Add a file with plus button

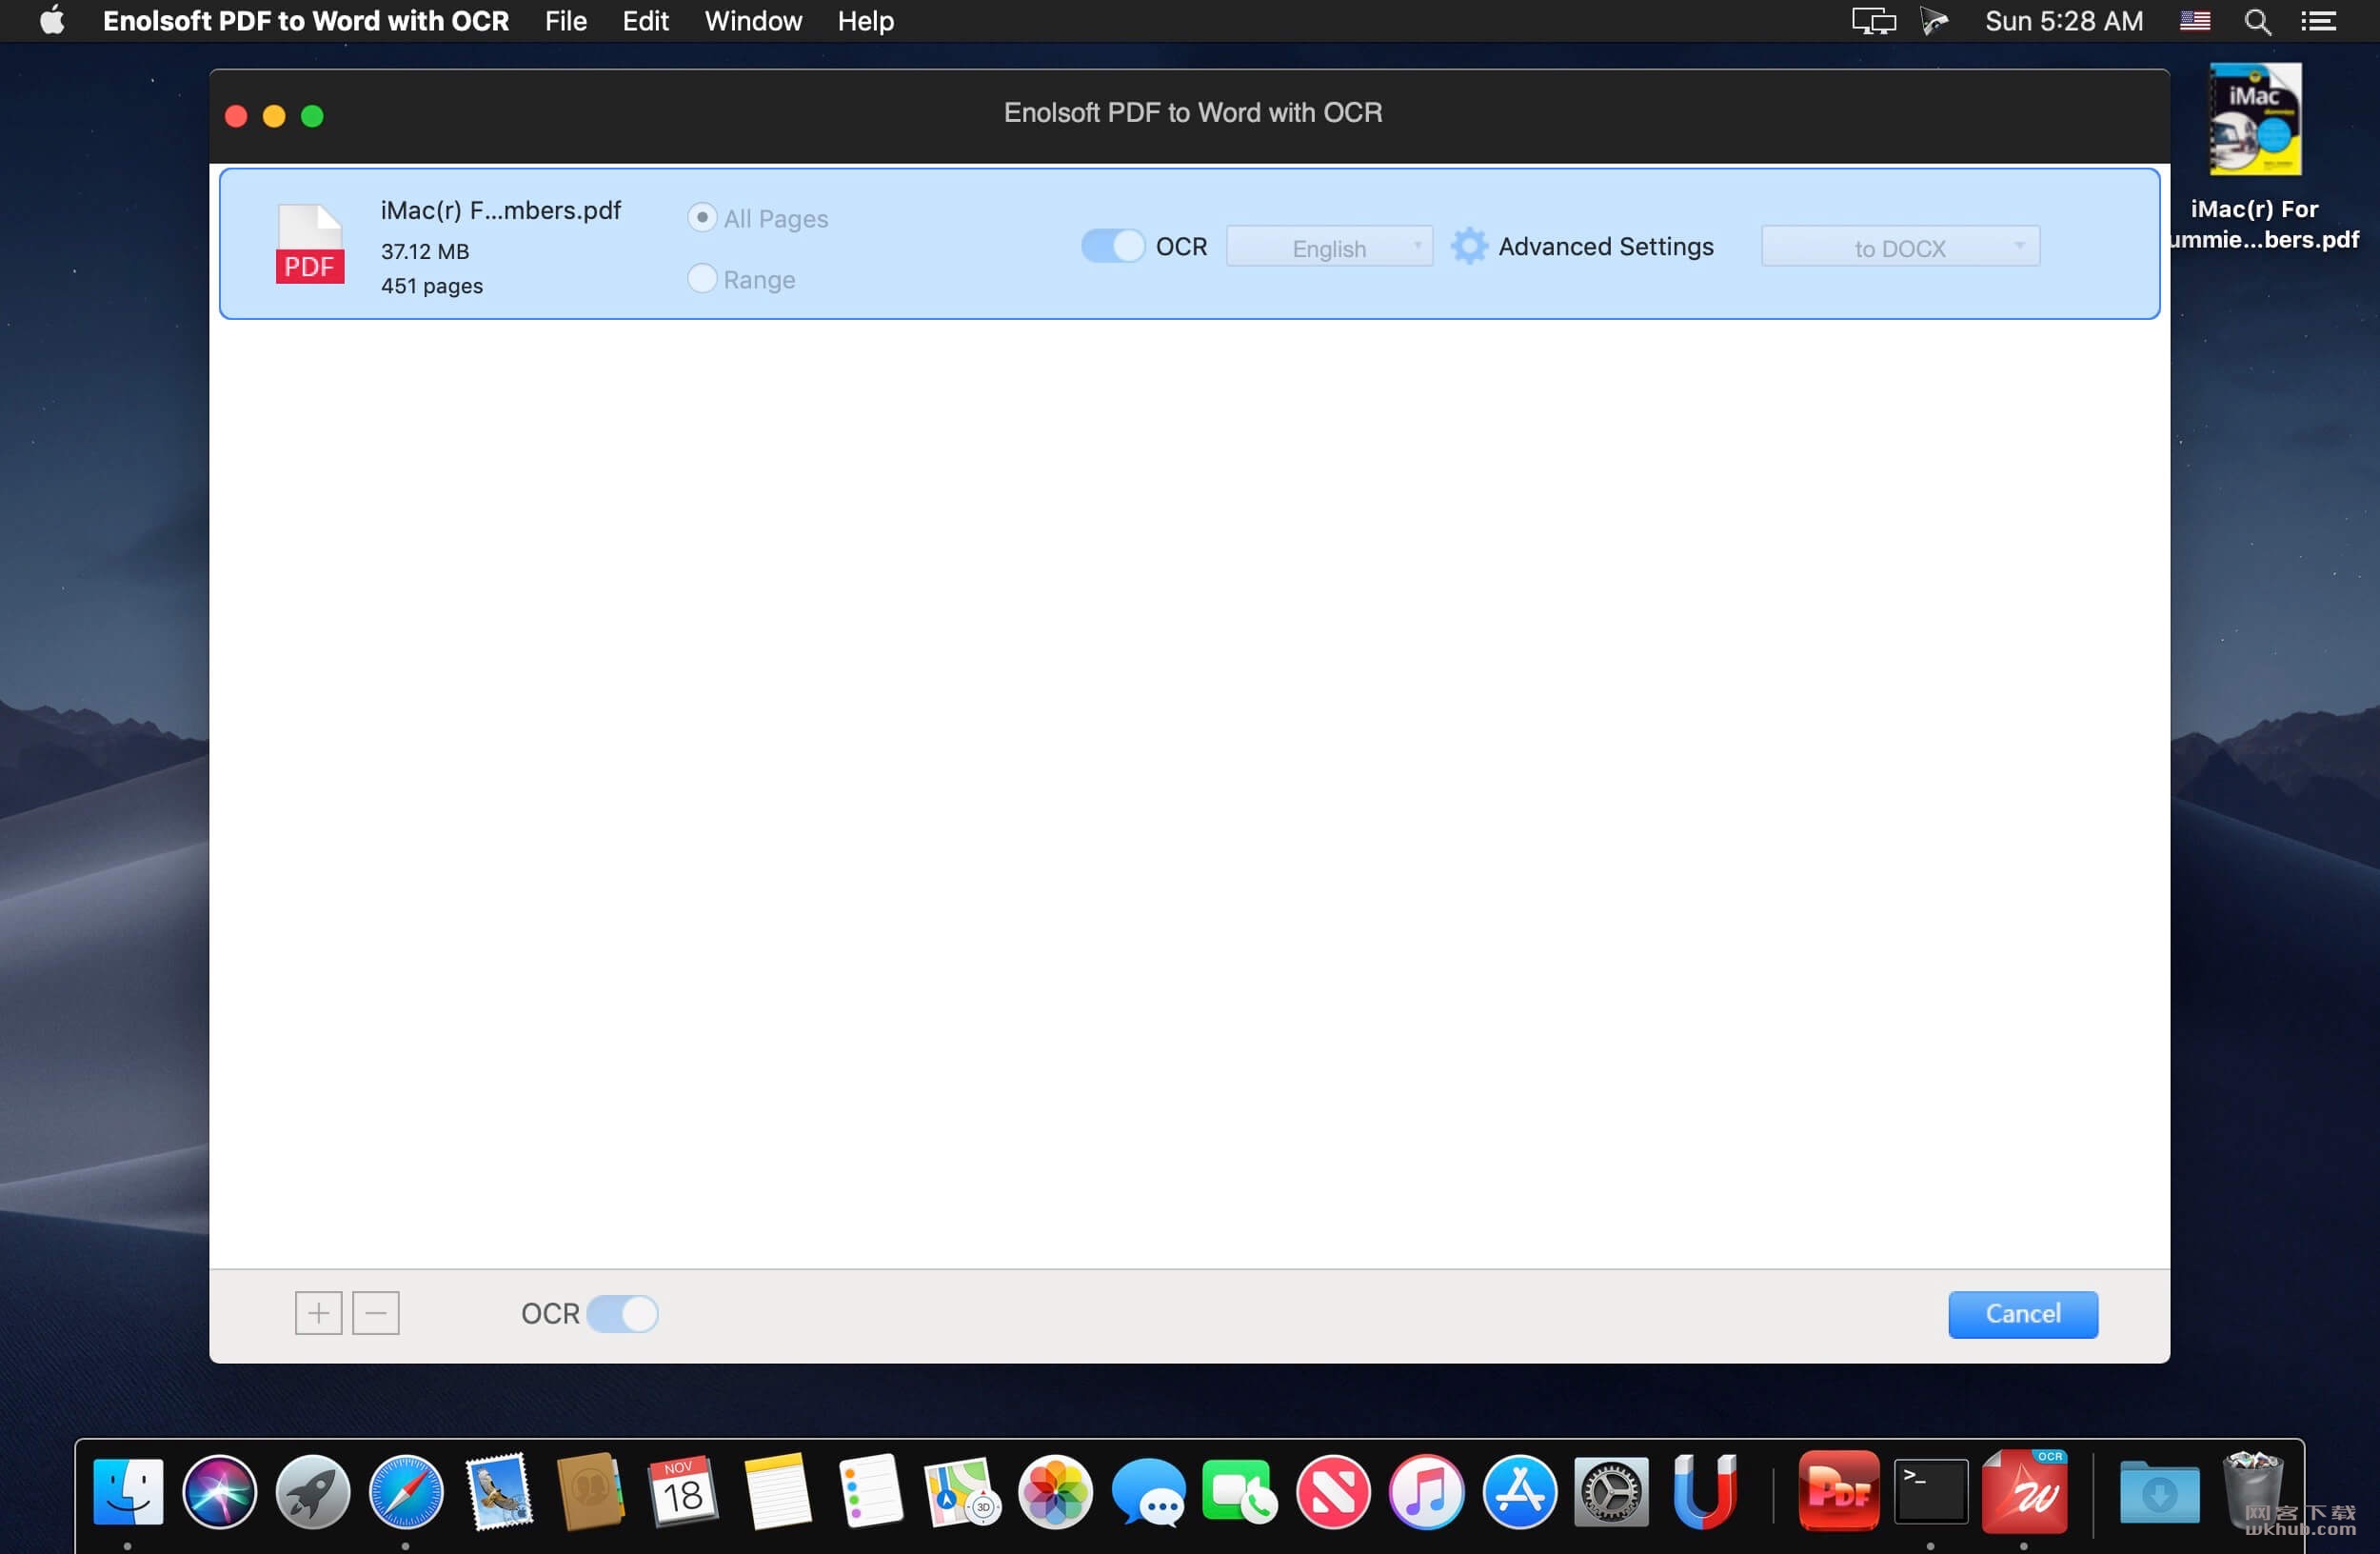pos(318,1313)
